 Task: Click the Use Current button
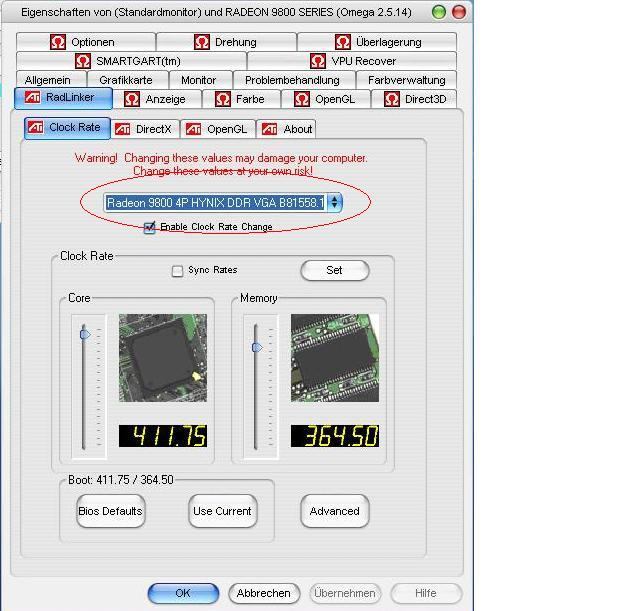pos(223,511)
